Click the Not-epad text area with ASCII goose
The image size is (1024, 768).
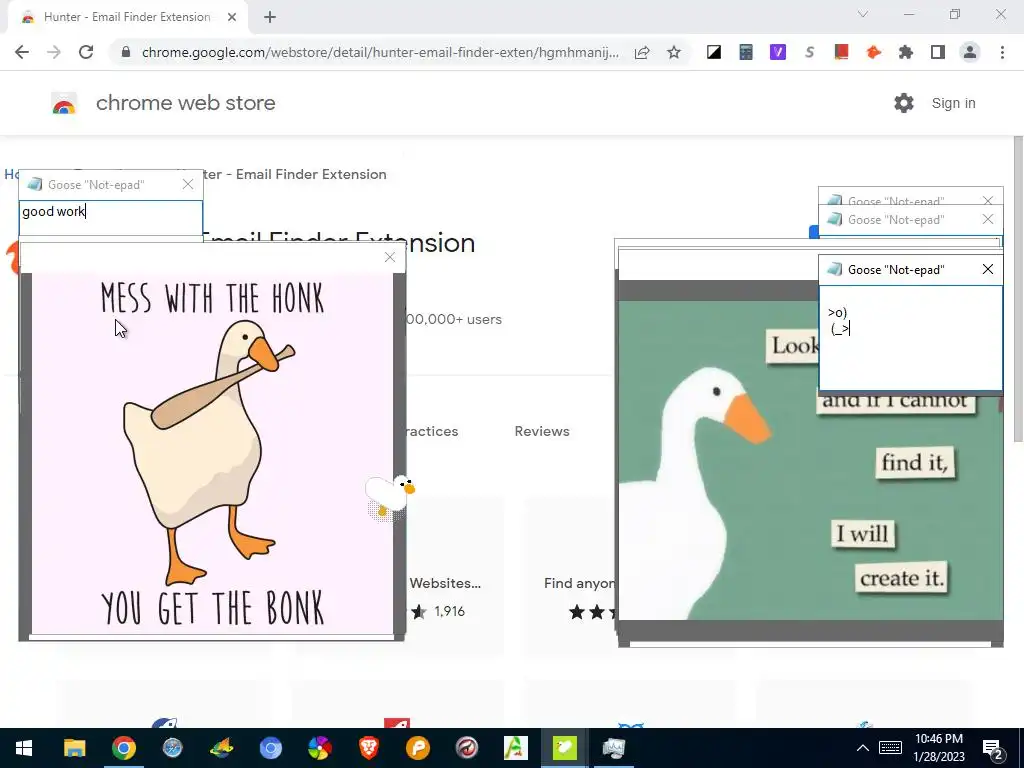coord(911,338)
